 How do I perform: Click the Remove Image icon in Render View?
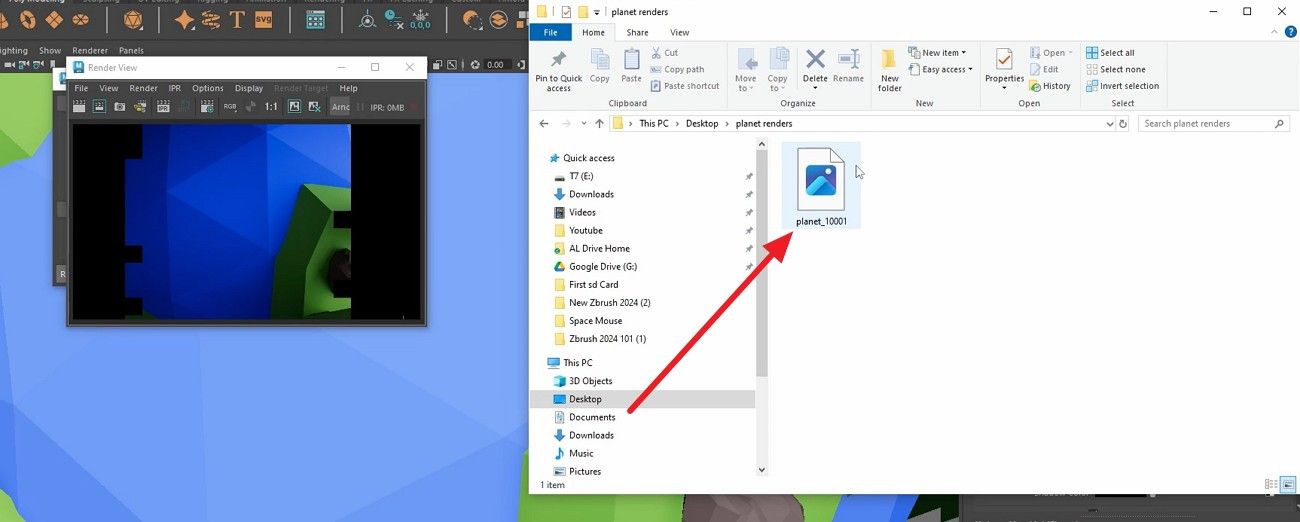[x=314, y=107]
